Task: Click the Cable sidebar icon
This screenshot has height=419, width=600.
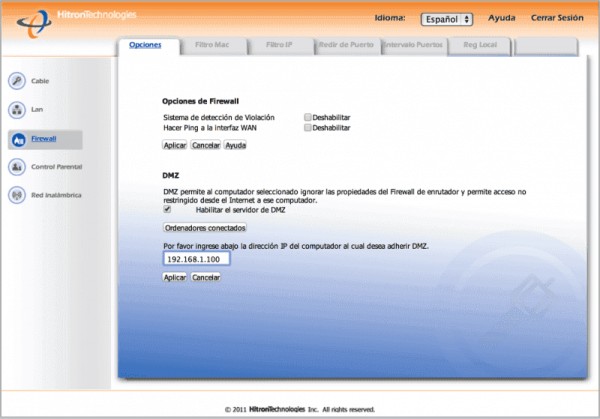Action: (17, 81)
